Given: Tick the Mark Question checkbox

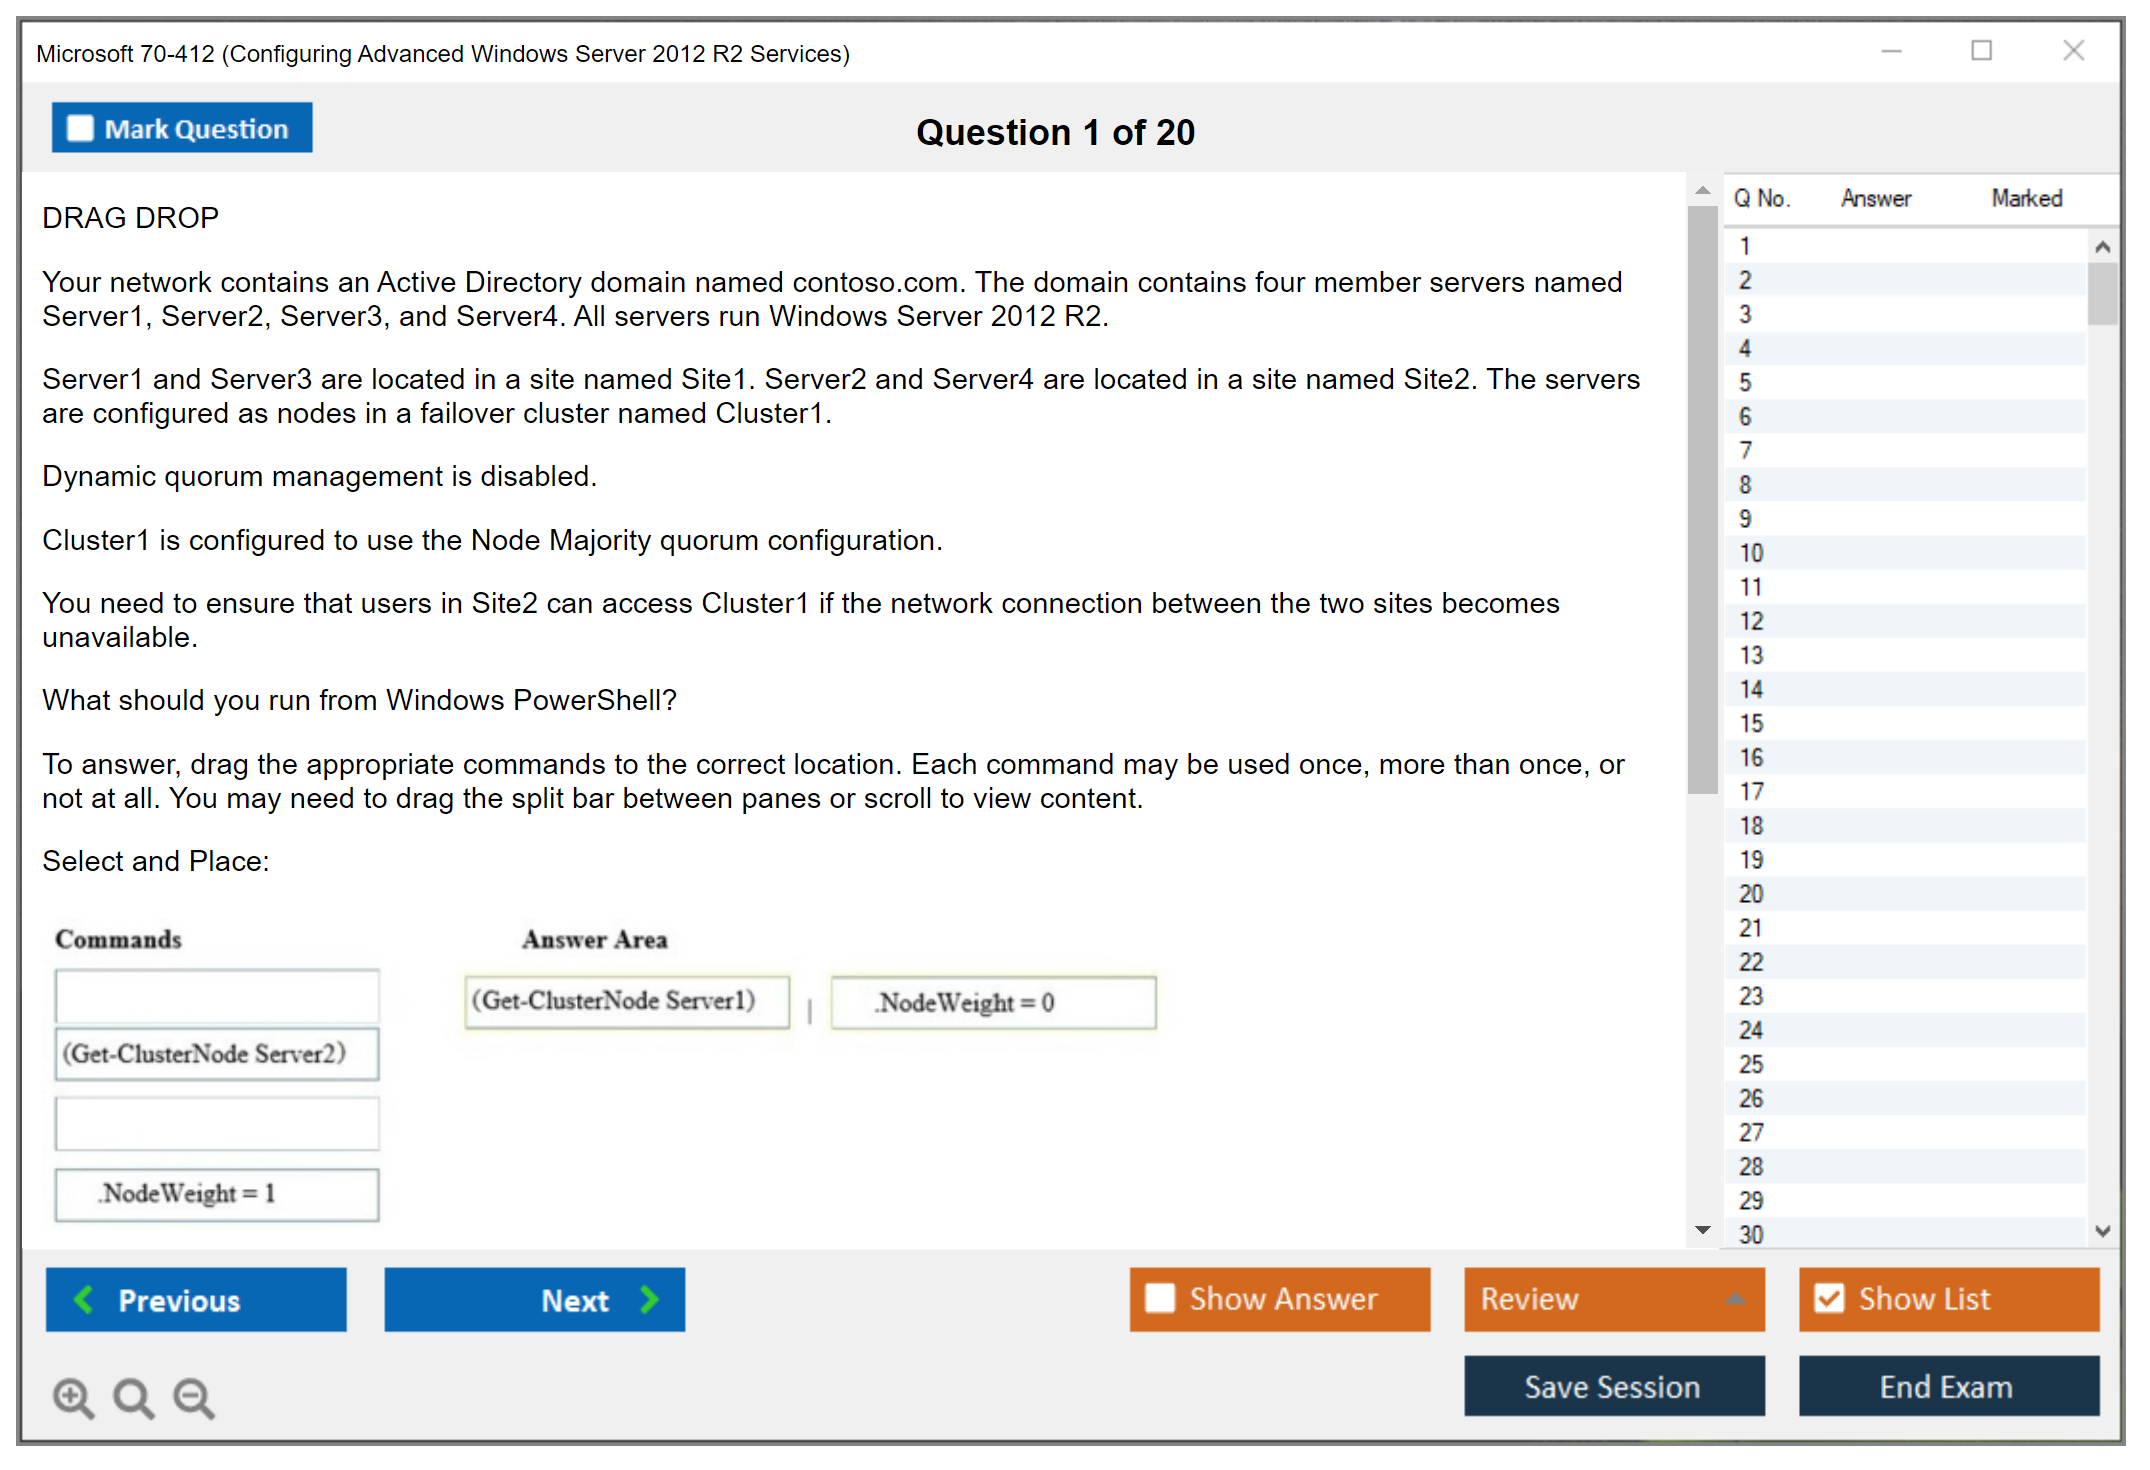Looking at the screenshot, I should [x=80, y=128].
